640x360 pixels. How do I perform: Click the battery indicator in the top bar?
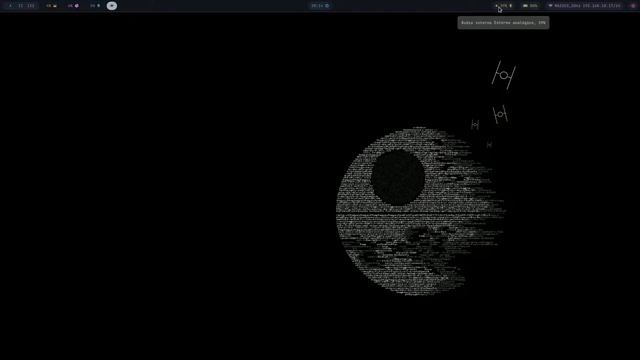point(530,6)
